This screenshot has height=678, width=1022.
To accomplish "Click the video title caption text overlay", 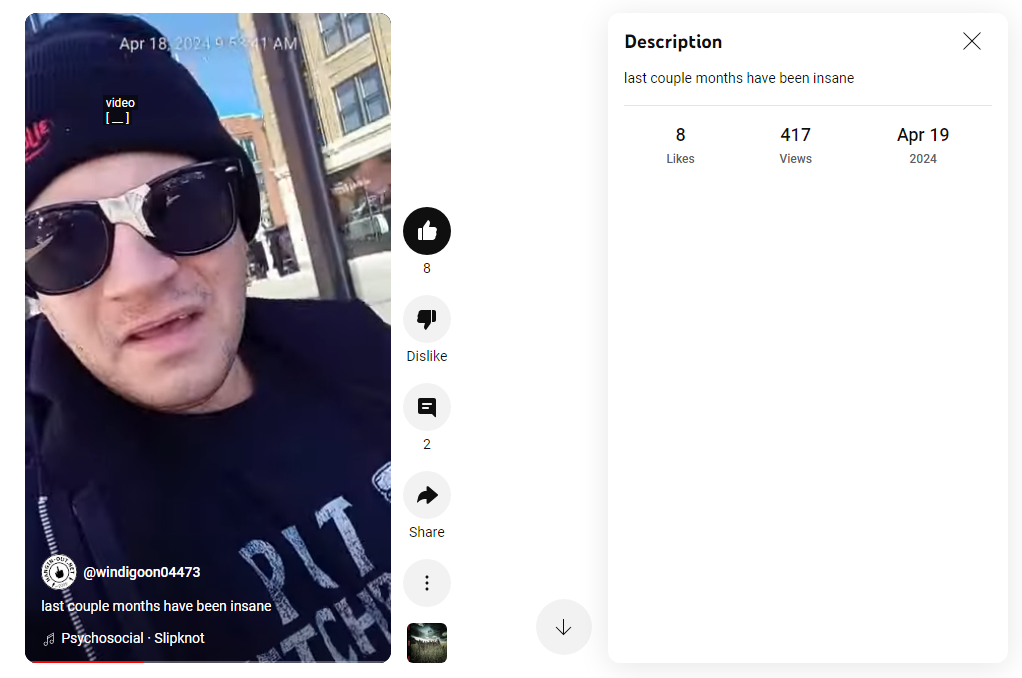I will click(x=156, y=606).
